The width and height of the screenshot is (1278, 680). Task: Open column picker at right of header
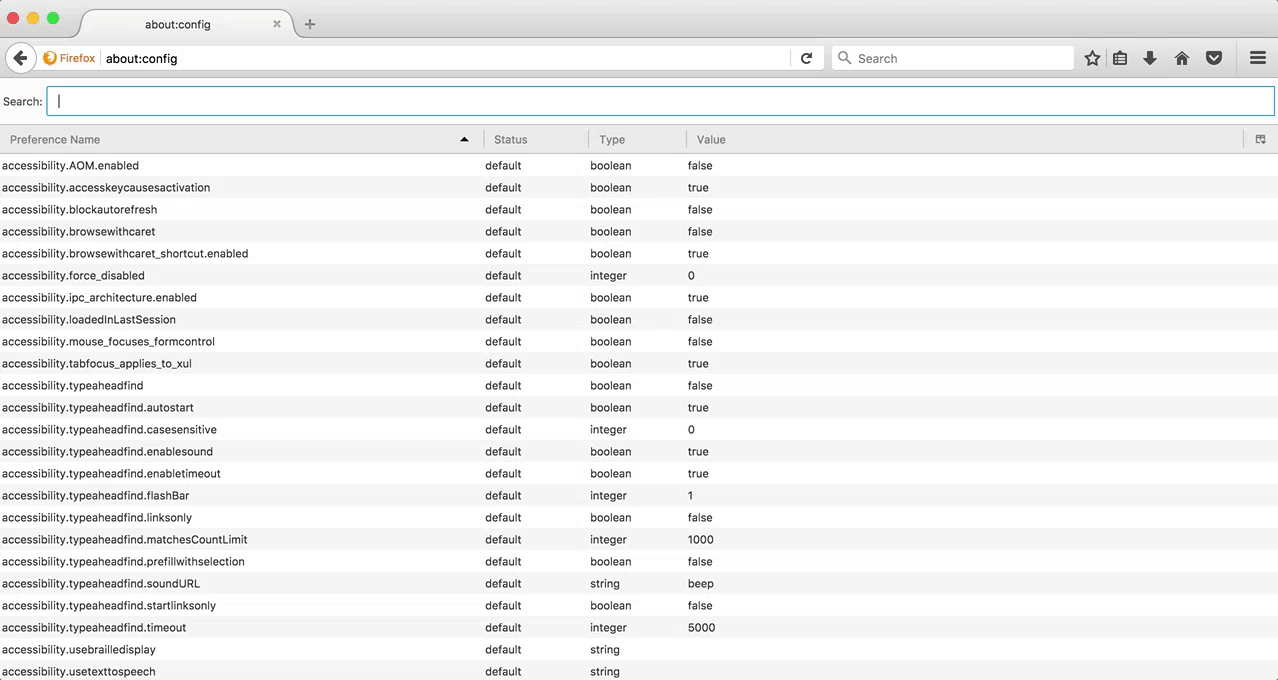tap(1260, 139)
